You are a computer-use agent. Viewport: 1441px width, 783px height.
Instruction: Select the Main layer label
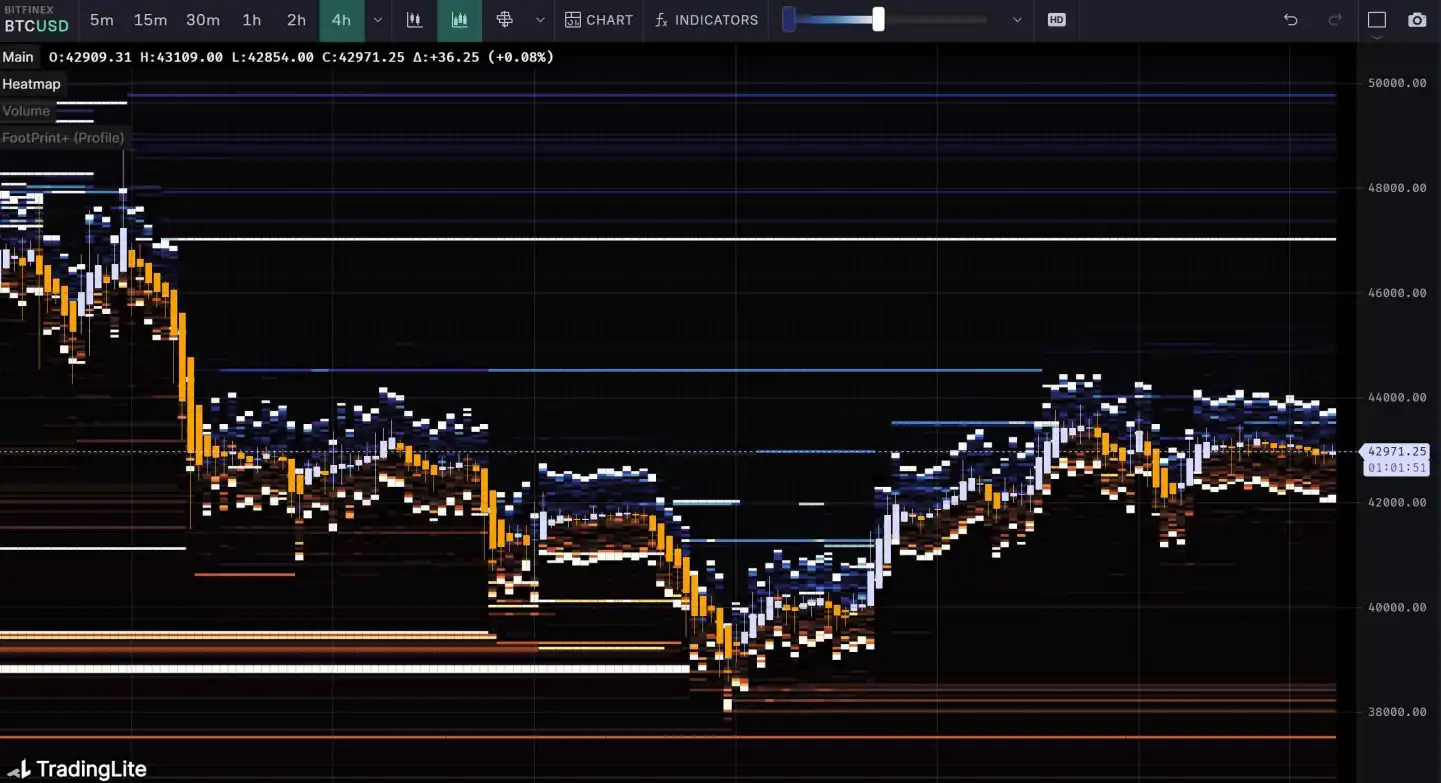[x=18, y=57]
